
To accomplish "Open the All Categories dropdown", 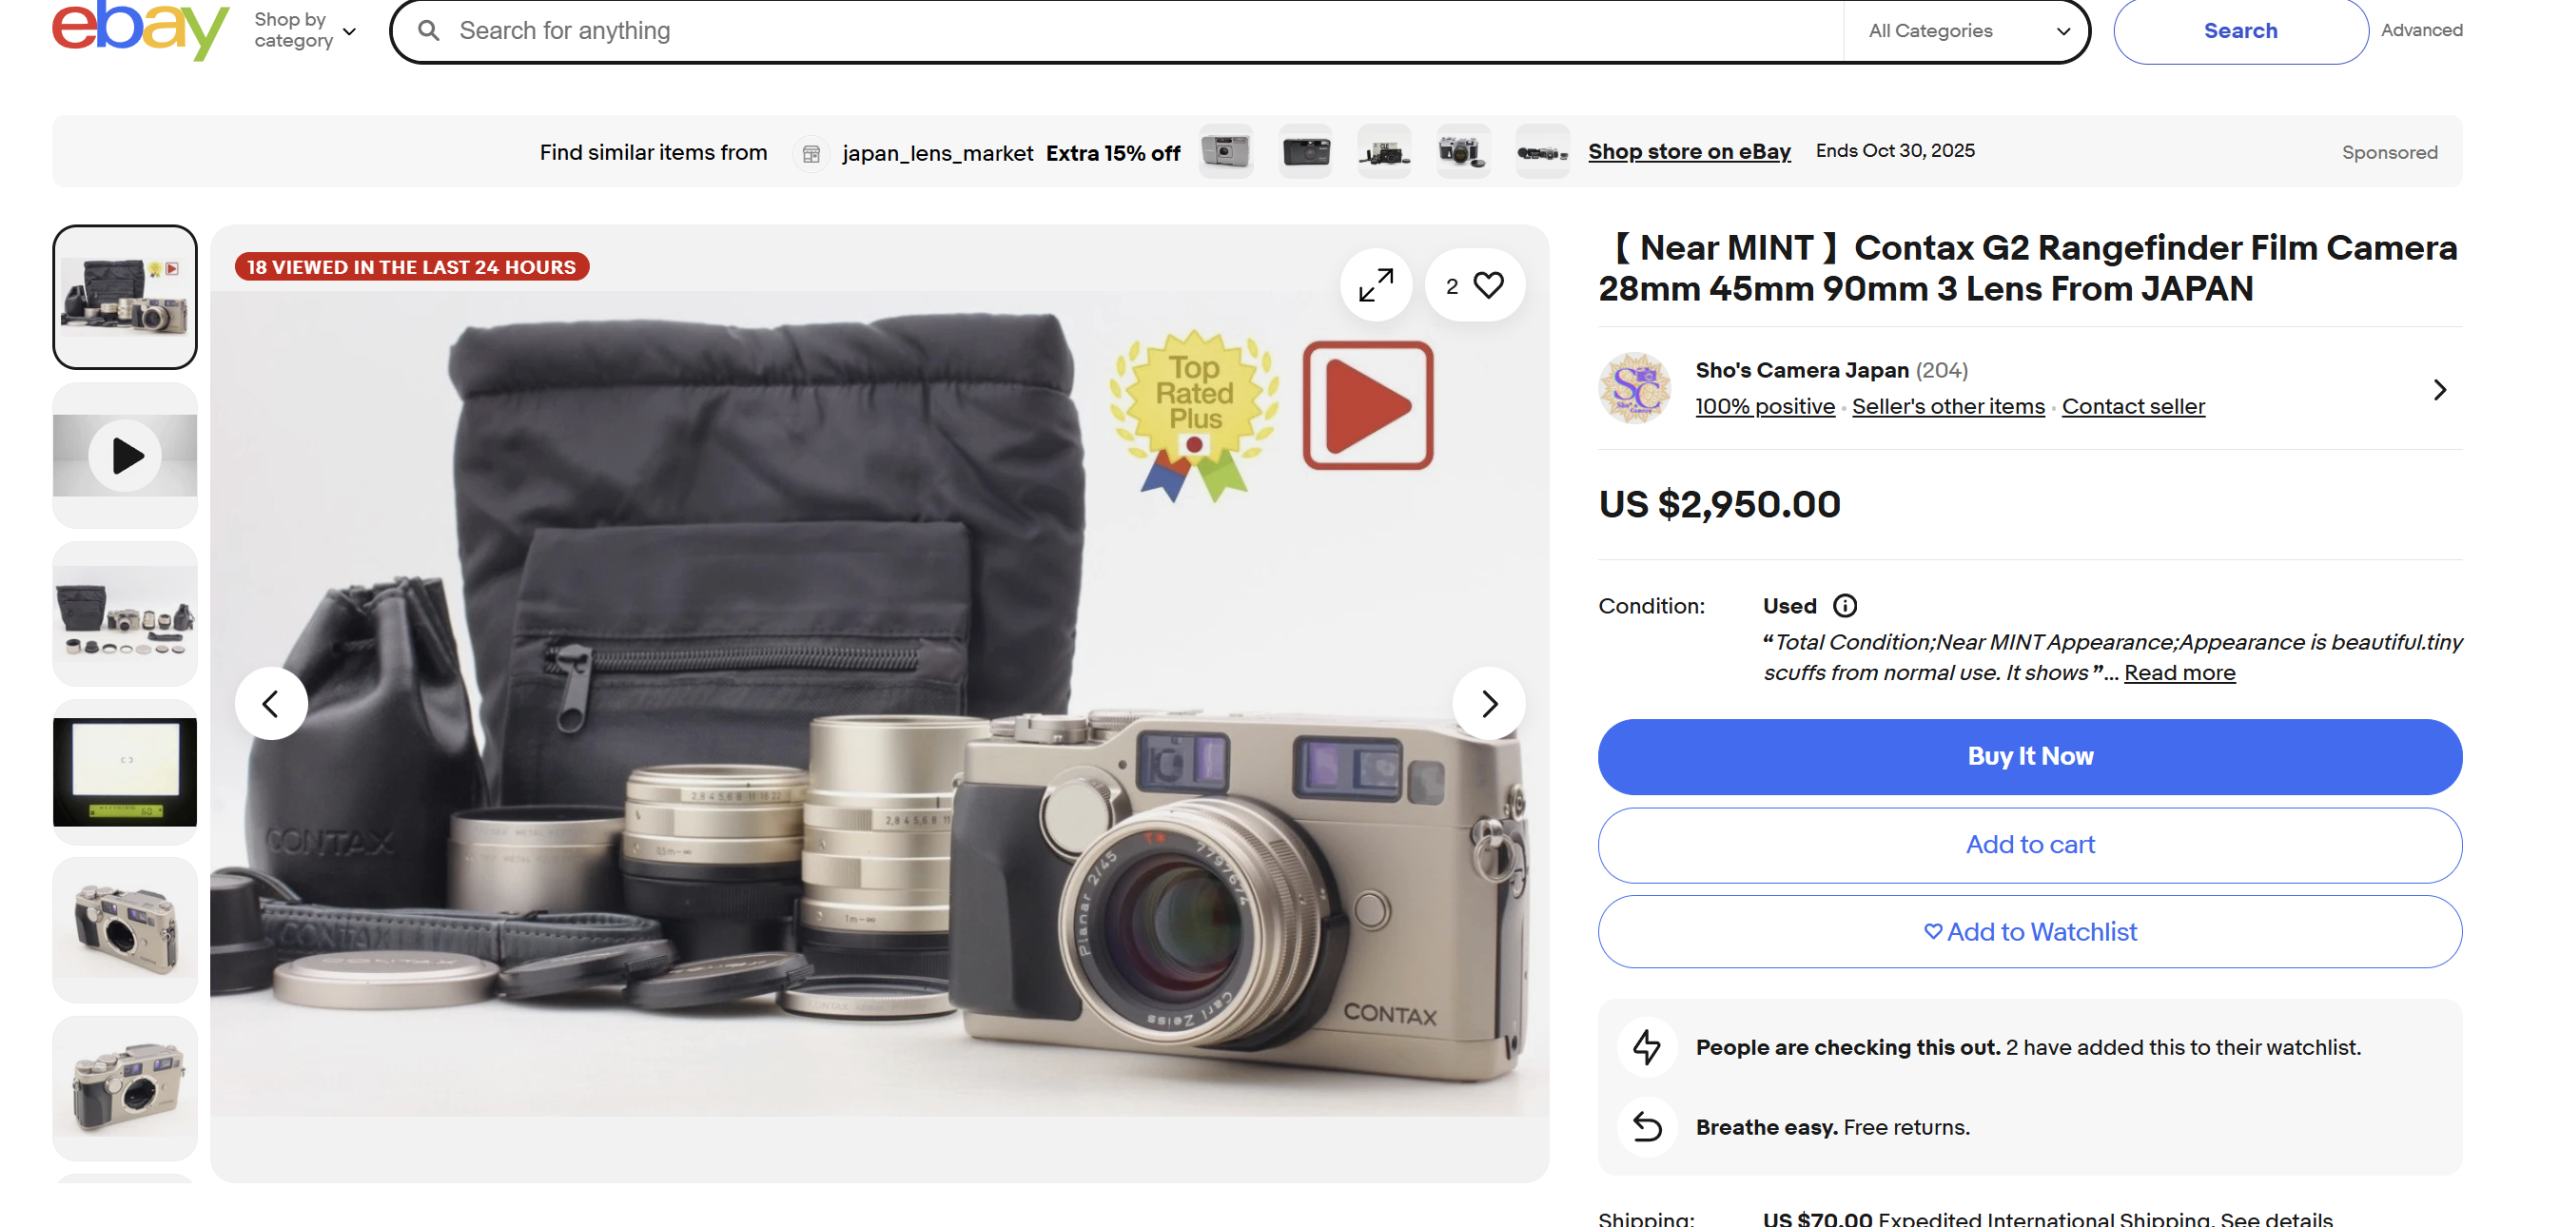I will 1967,31.
